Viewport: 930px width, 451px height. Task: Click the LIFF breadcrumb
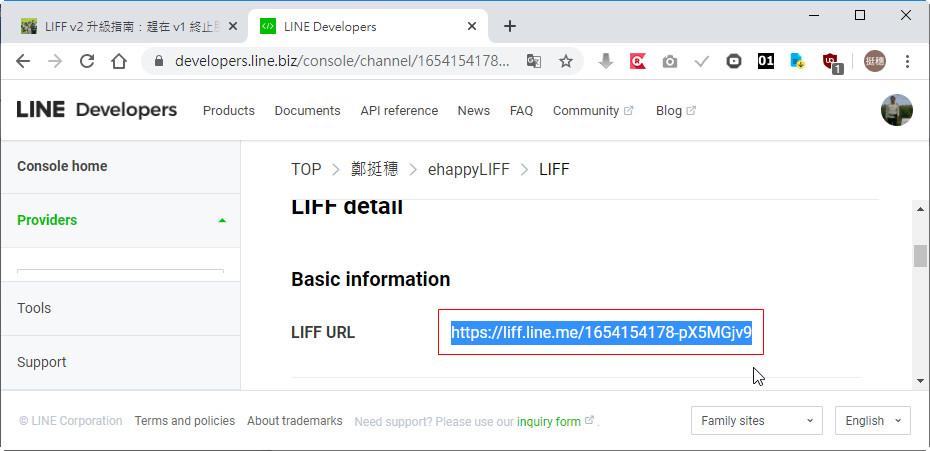554,170
